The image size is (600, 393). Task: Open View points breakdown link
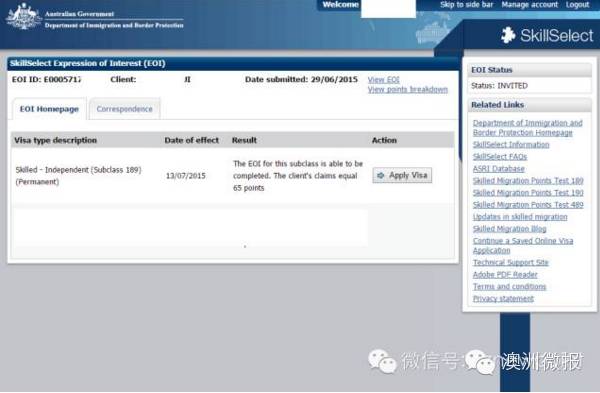408,90
